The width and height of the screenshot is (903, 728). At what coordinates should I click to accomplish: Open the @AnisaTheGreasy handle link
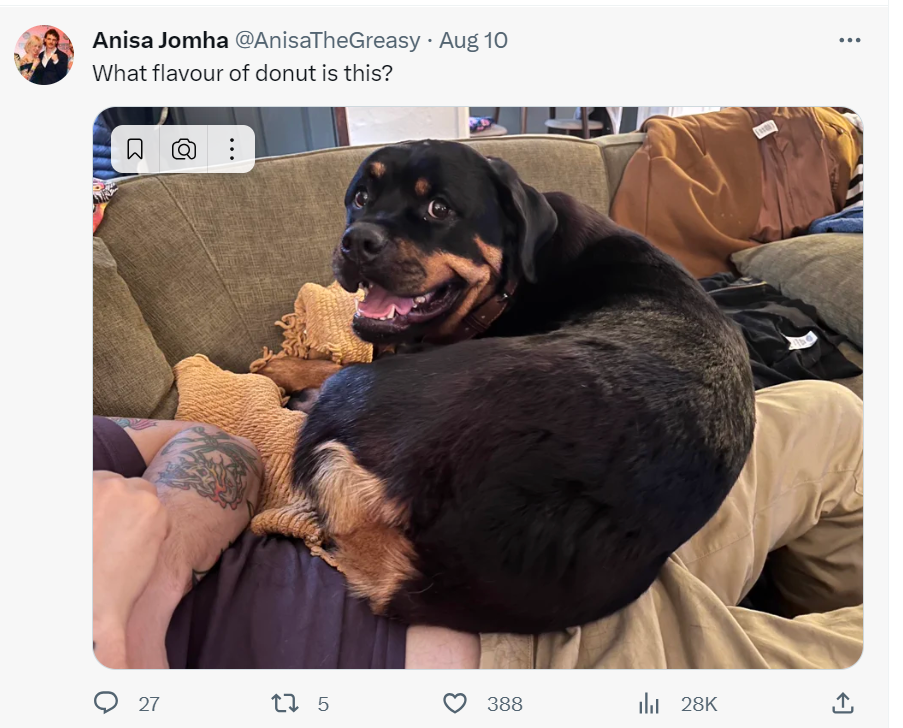tap(327, 40)
